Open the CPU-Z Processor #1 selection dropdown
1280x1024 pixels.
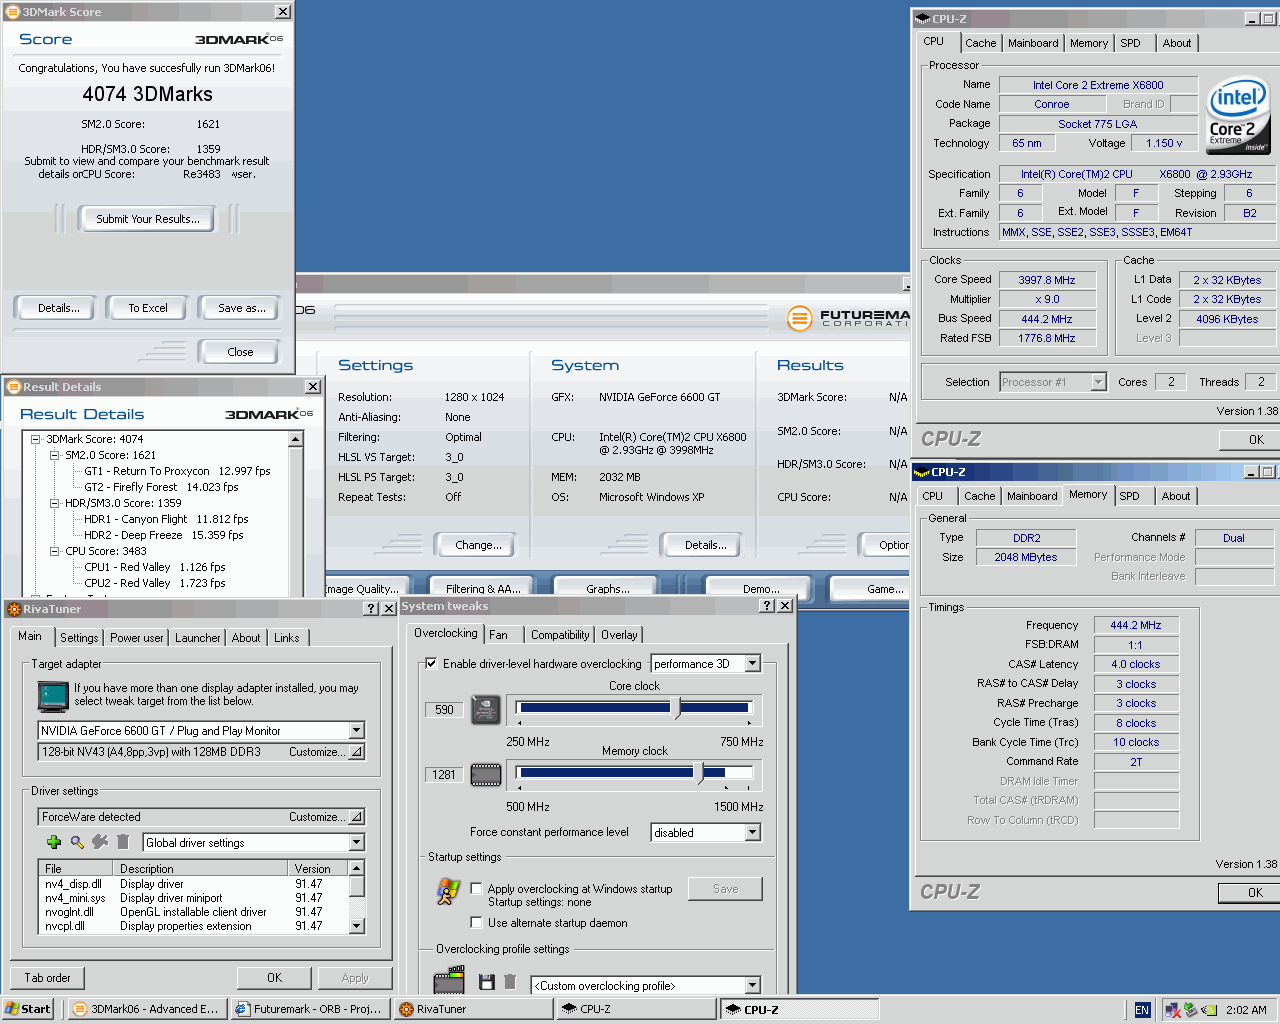(x=1098, y=381)
